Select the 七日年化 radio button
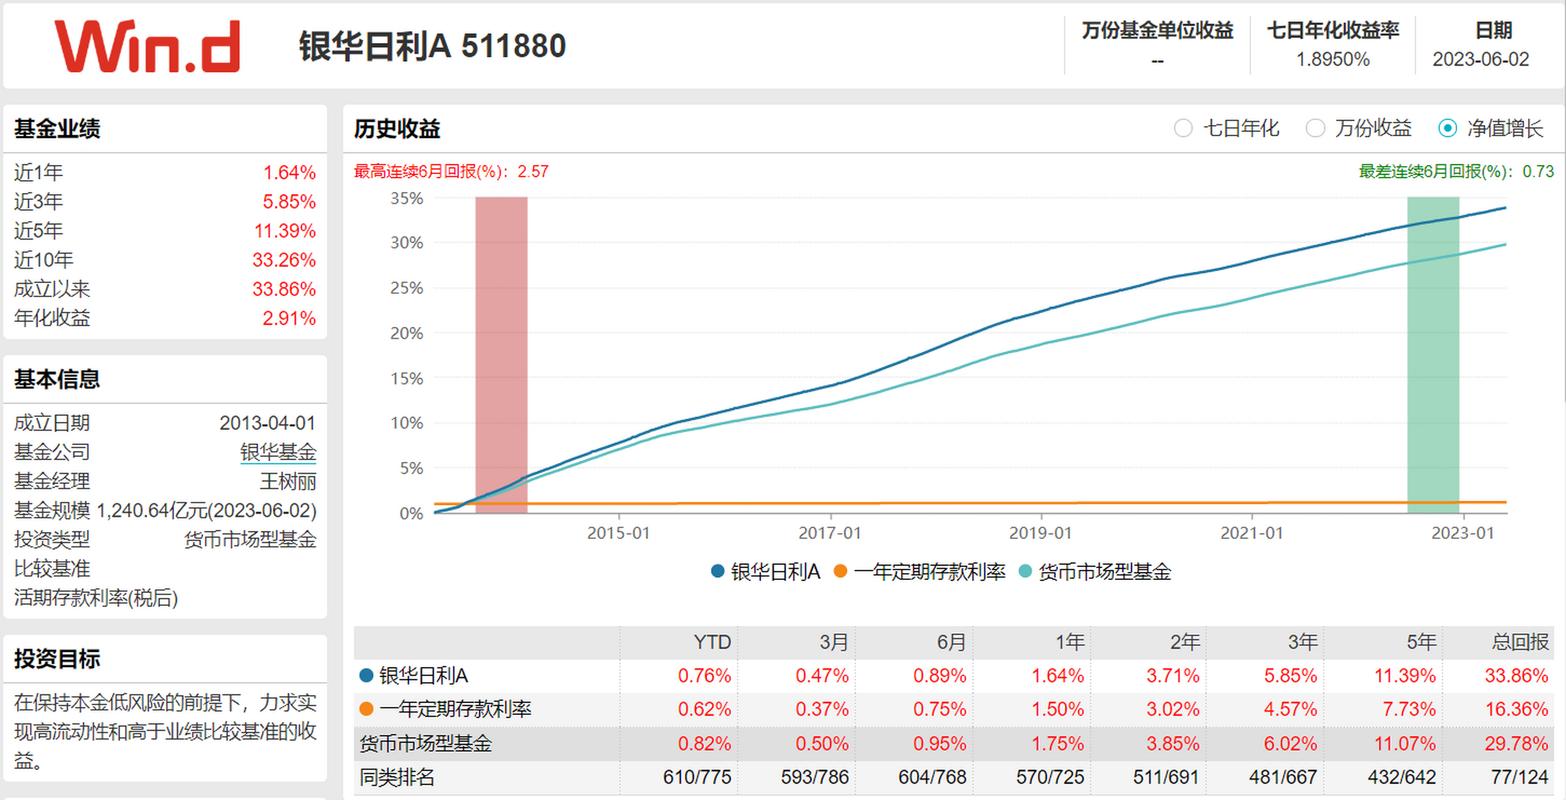The width and height of the screenshot is (1566, 800). point(1183,128)
